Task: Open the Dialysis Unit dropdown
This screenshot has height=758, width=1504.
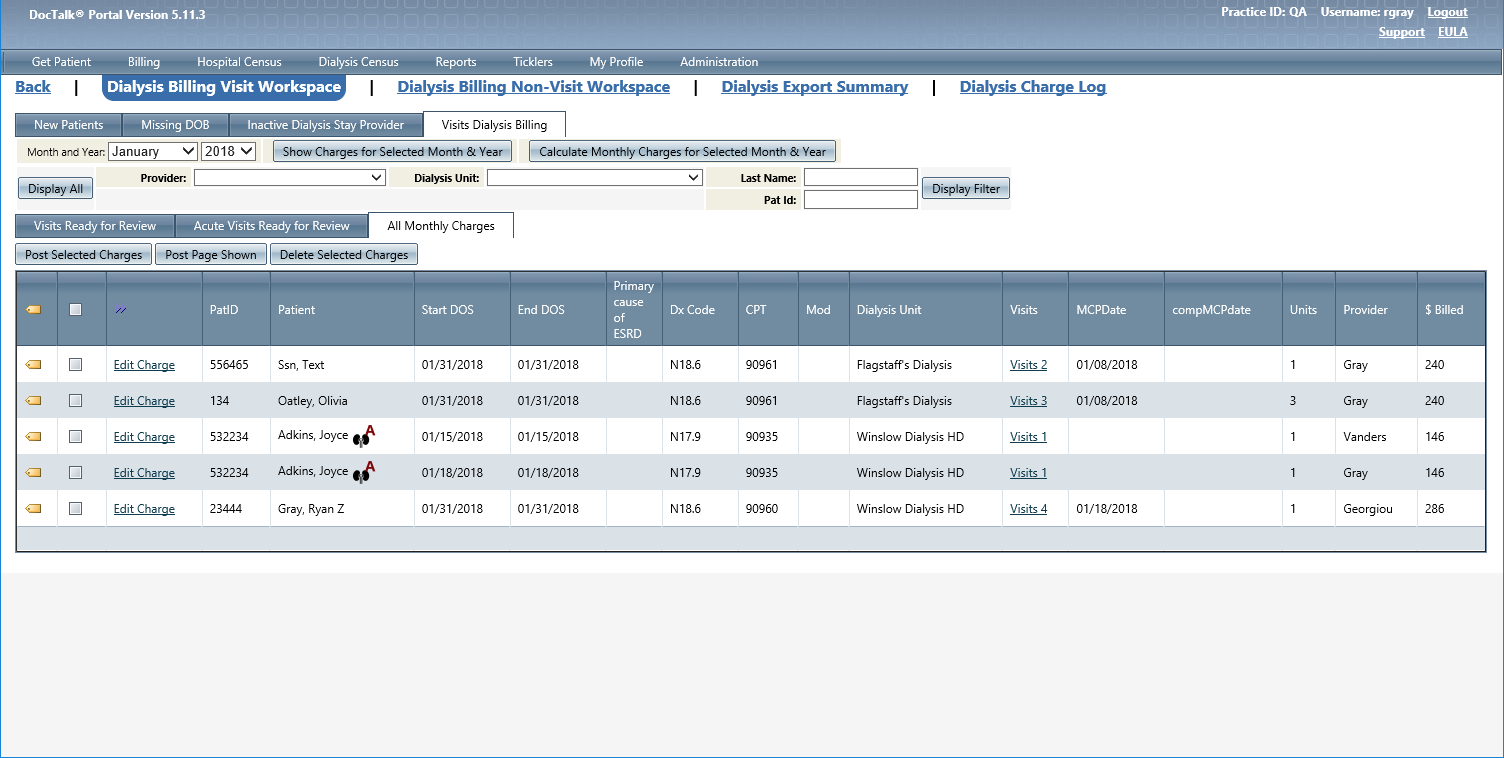Action: pos(594,178)
